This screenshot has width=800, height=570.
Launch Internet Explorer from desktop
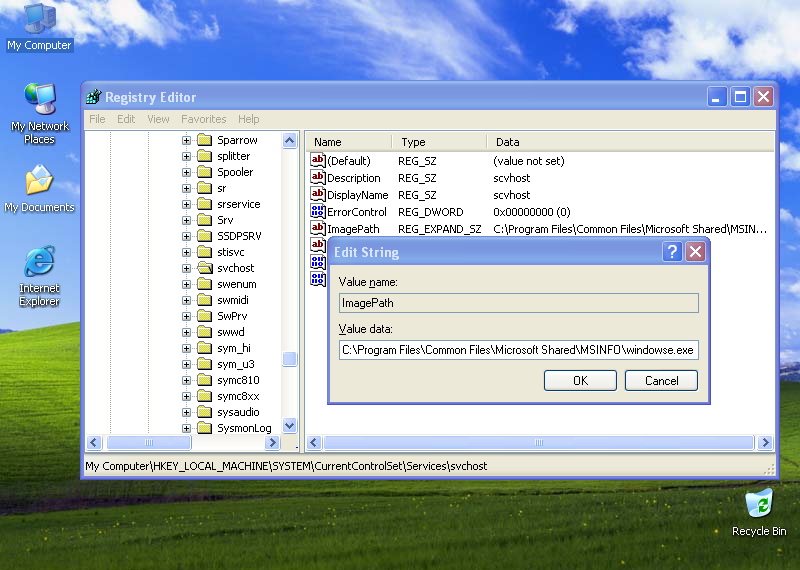click(x=39, y=276)
